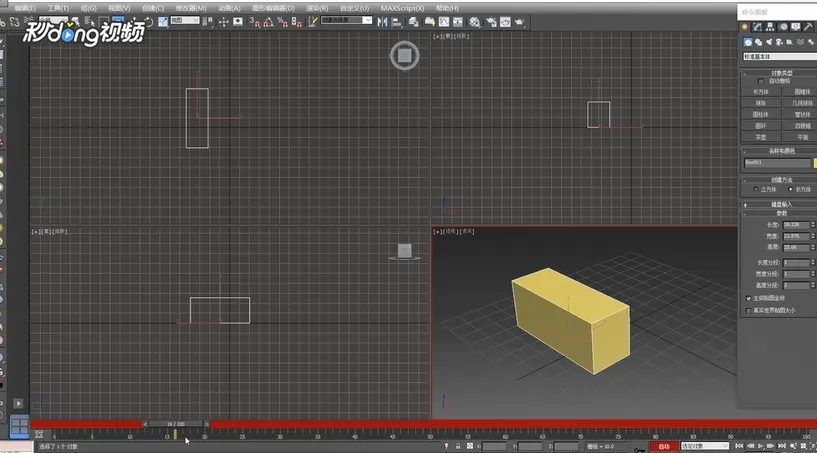Toggle the Percent Snap button
Image resolution: width=817 pixels, height=453 pixels.
(282, 21)
